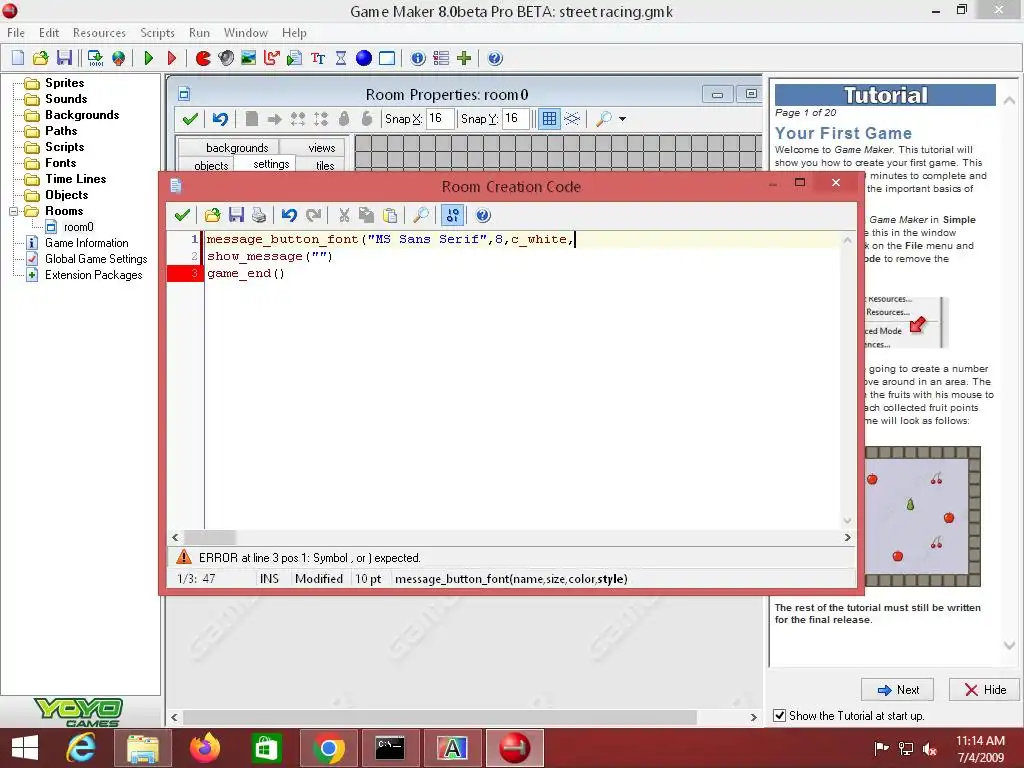Open Firefox from the taskbar
Viewport: 1024px width, 768px height.
coord(204,748)
